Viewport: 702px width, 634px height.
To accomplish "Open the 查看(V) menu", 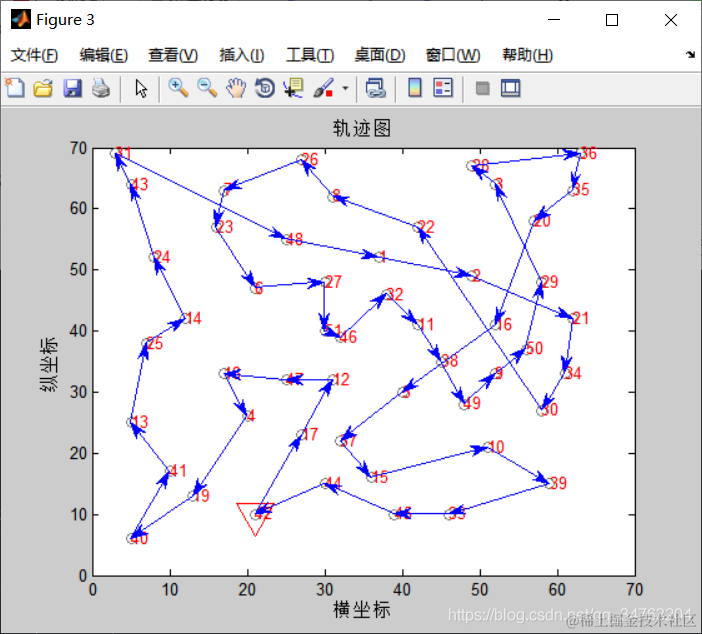I will point(173,55).
